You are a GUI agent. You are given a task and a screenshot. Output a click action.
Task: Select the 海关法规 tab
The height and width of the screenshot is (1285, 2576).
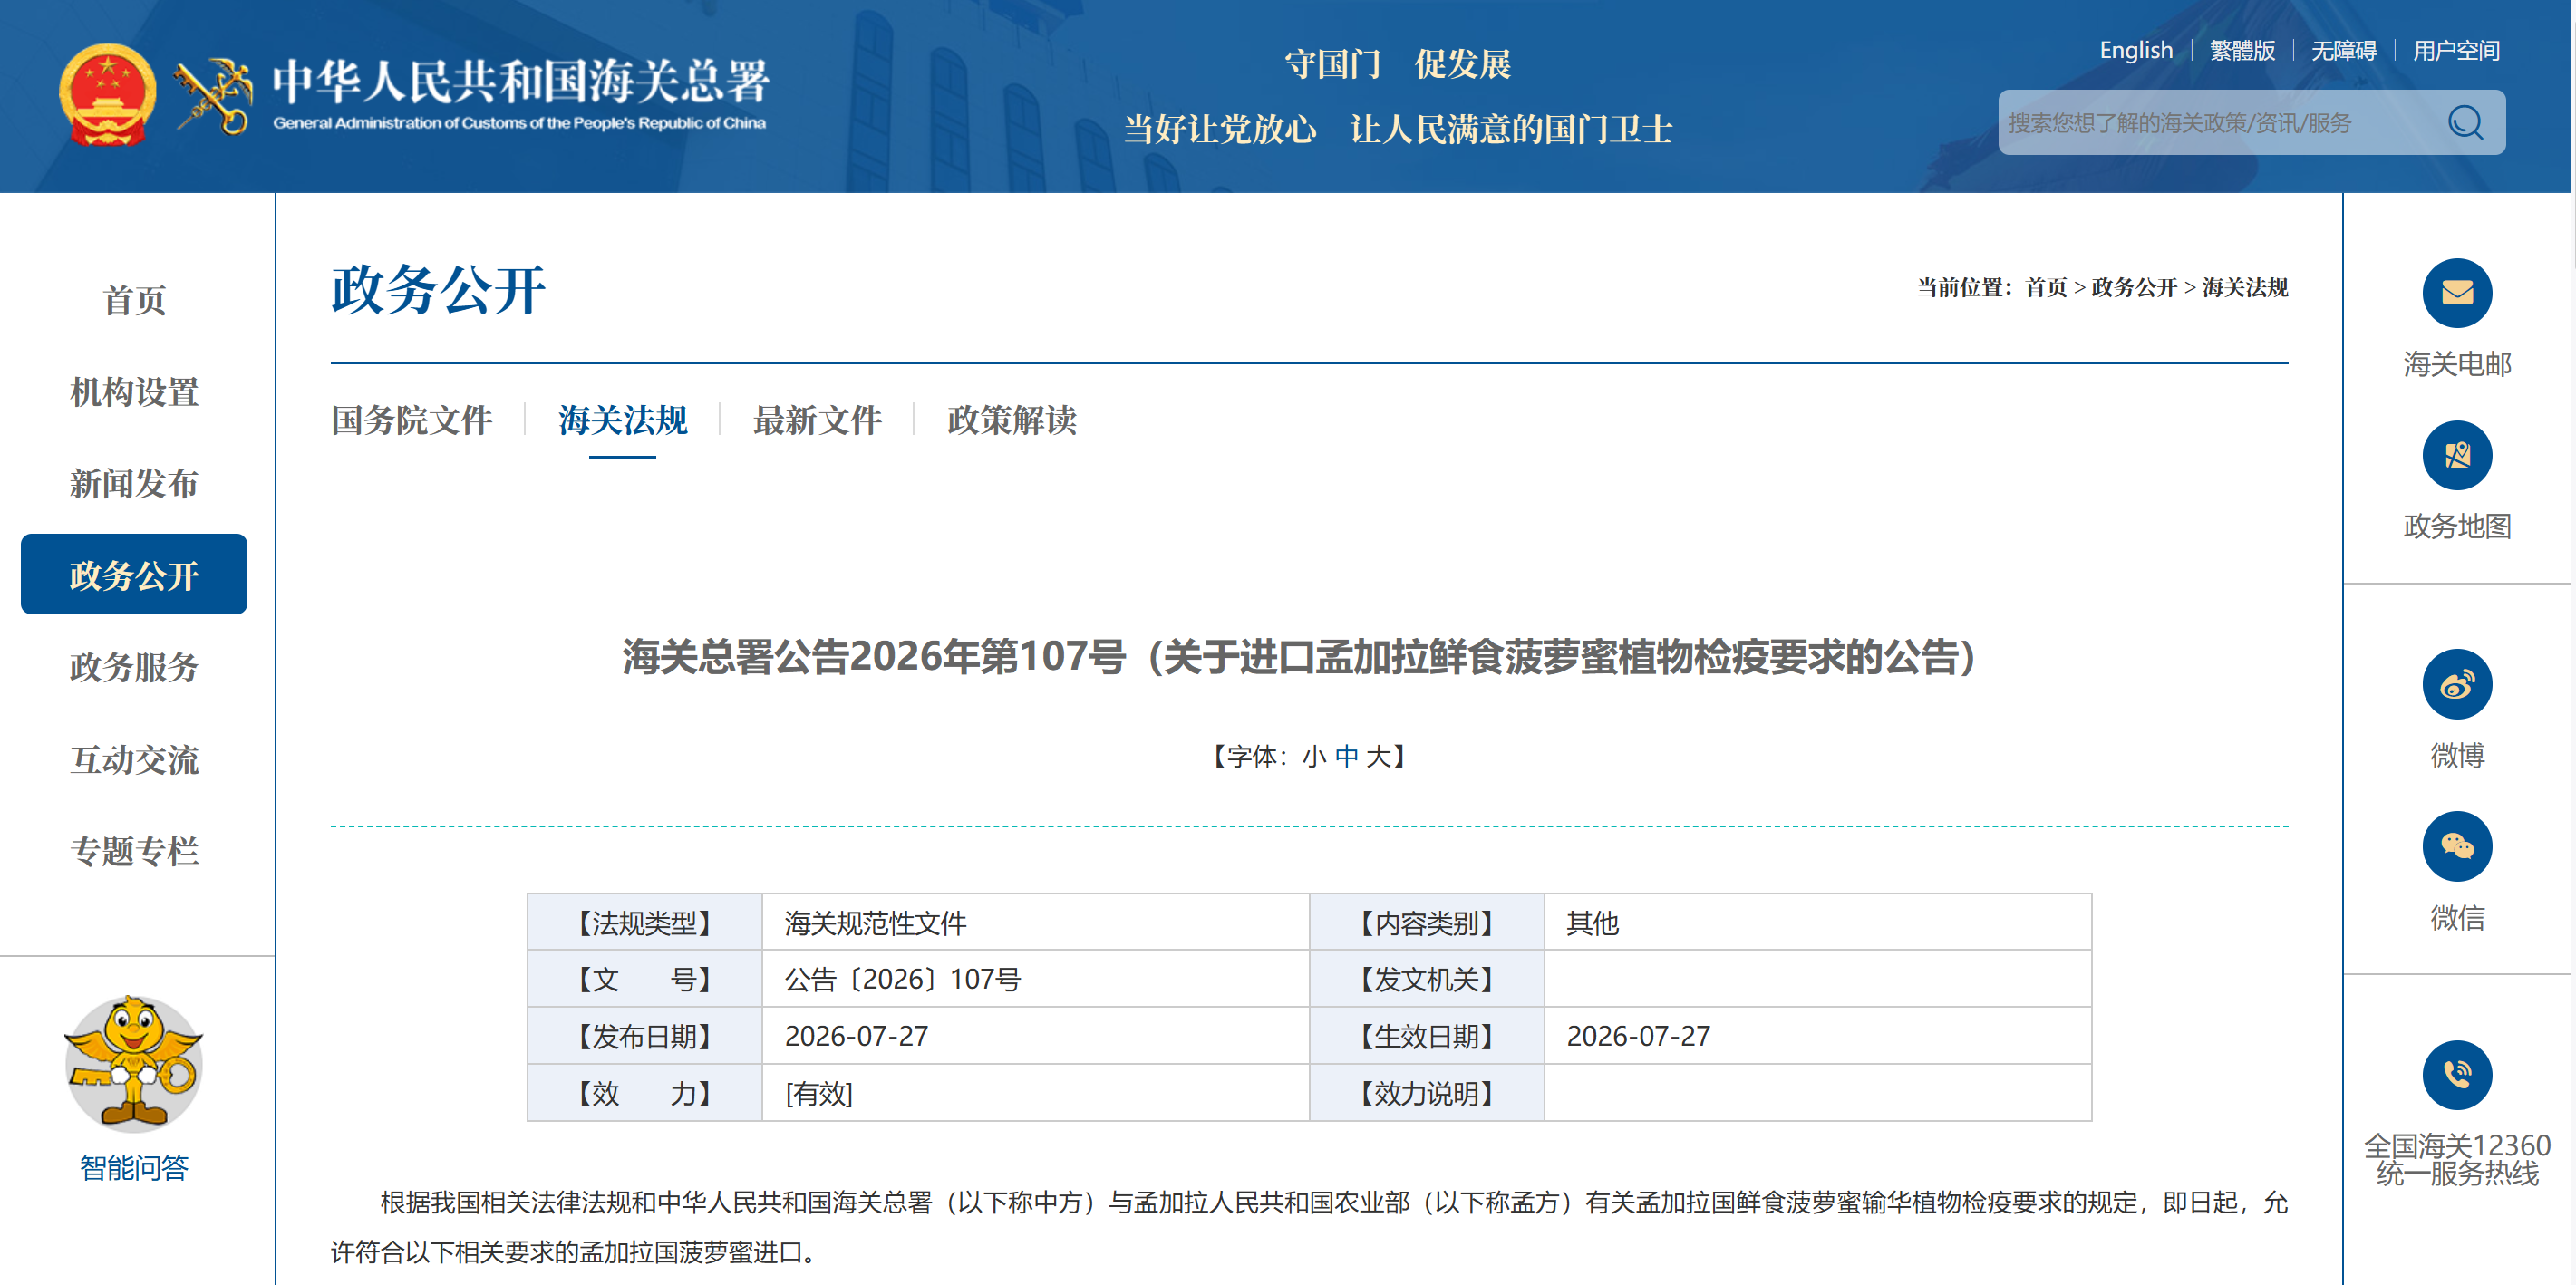coord(622,420)
